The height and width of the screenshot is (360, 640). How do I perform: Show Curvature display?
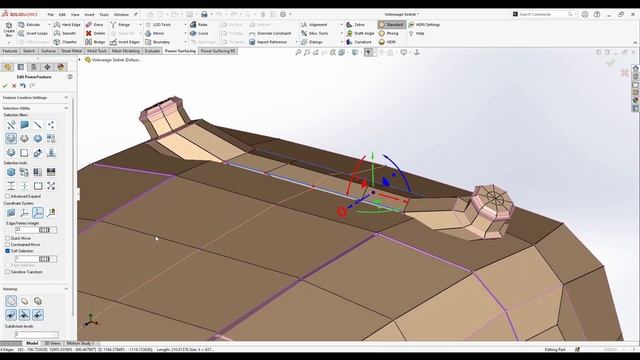359,42
